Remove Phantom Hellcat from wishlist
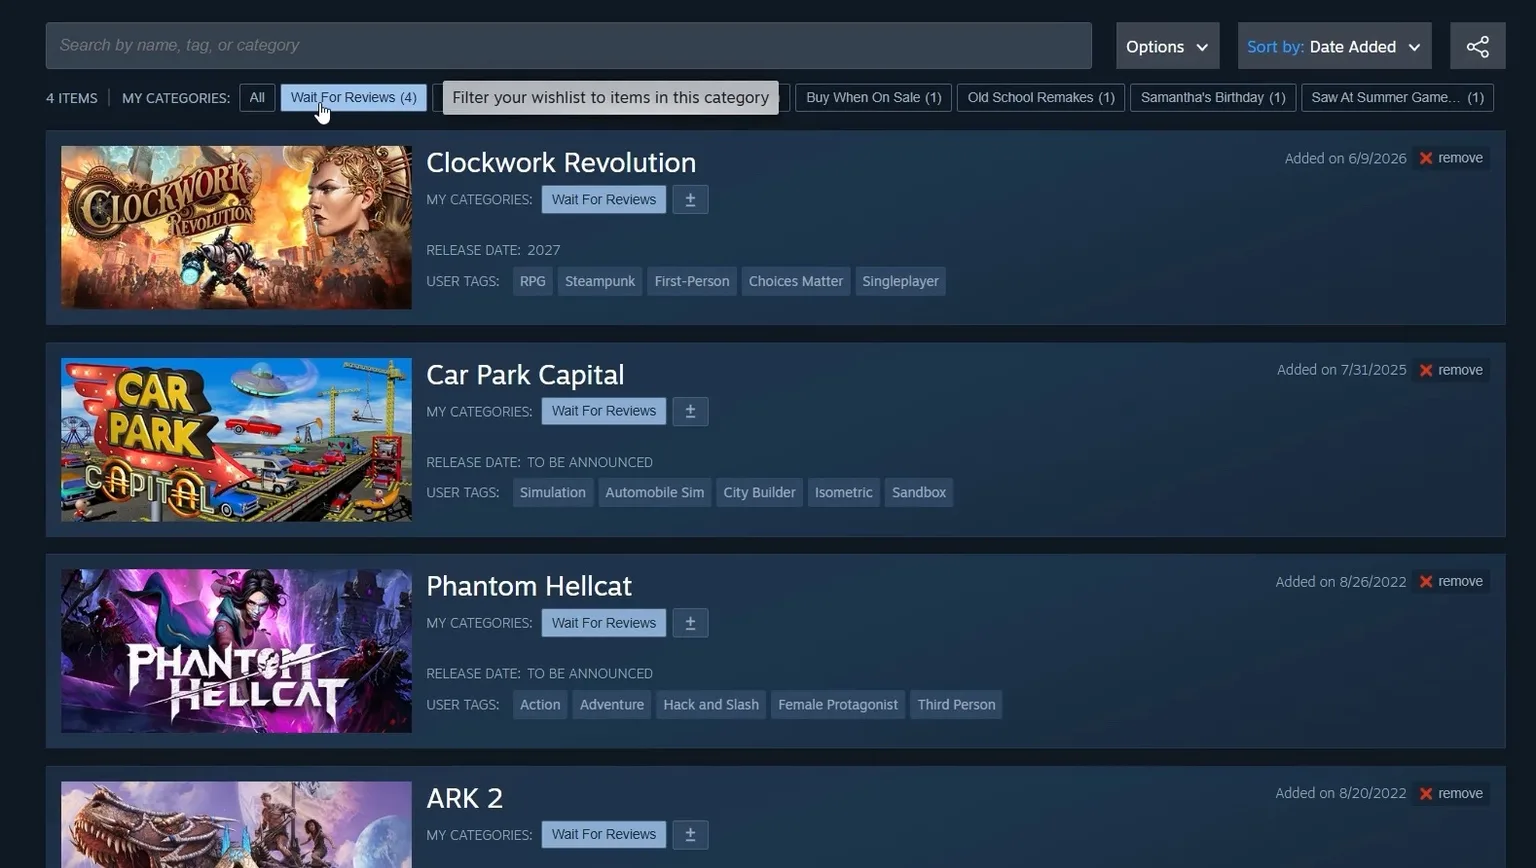The width and height of the screenshot is (1536, 868). 1451,581
